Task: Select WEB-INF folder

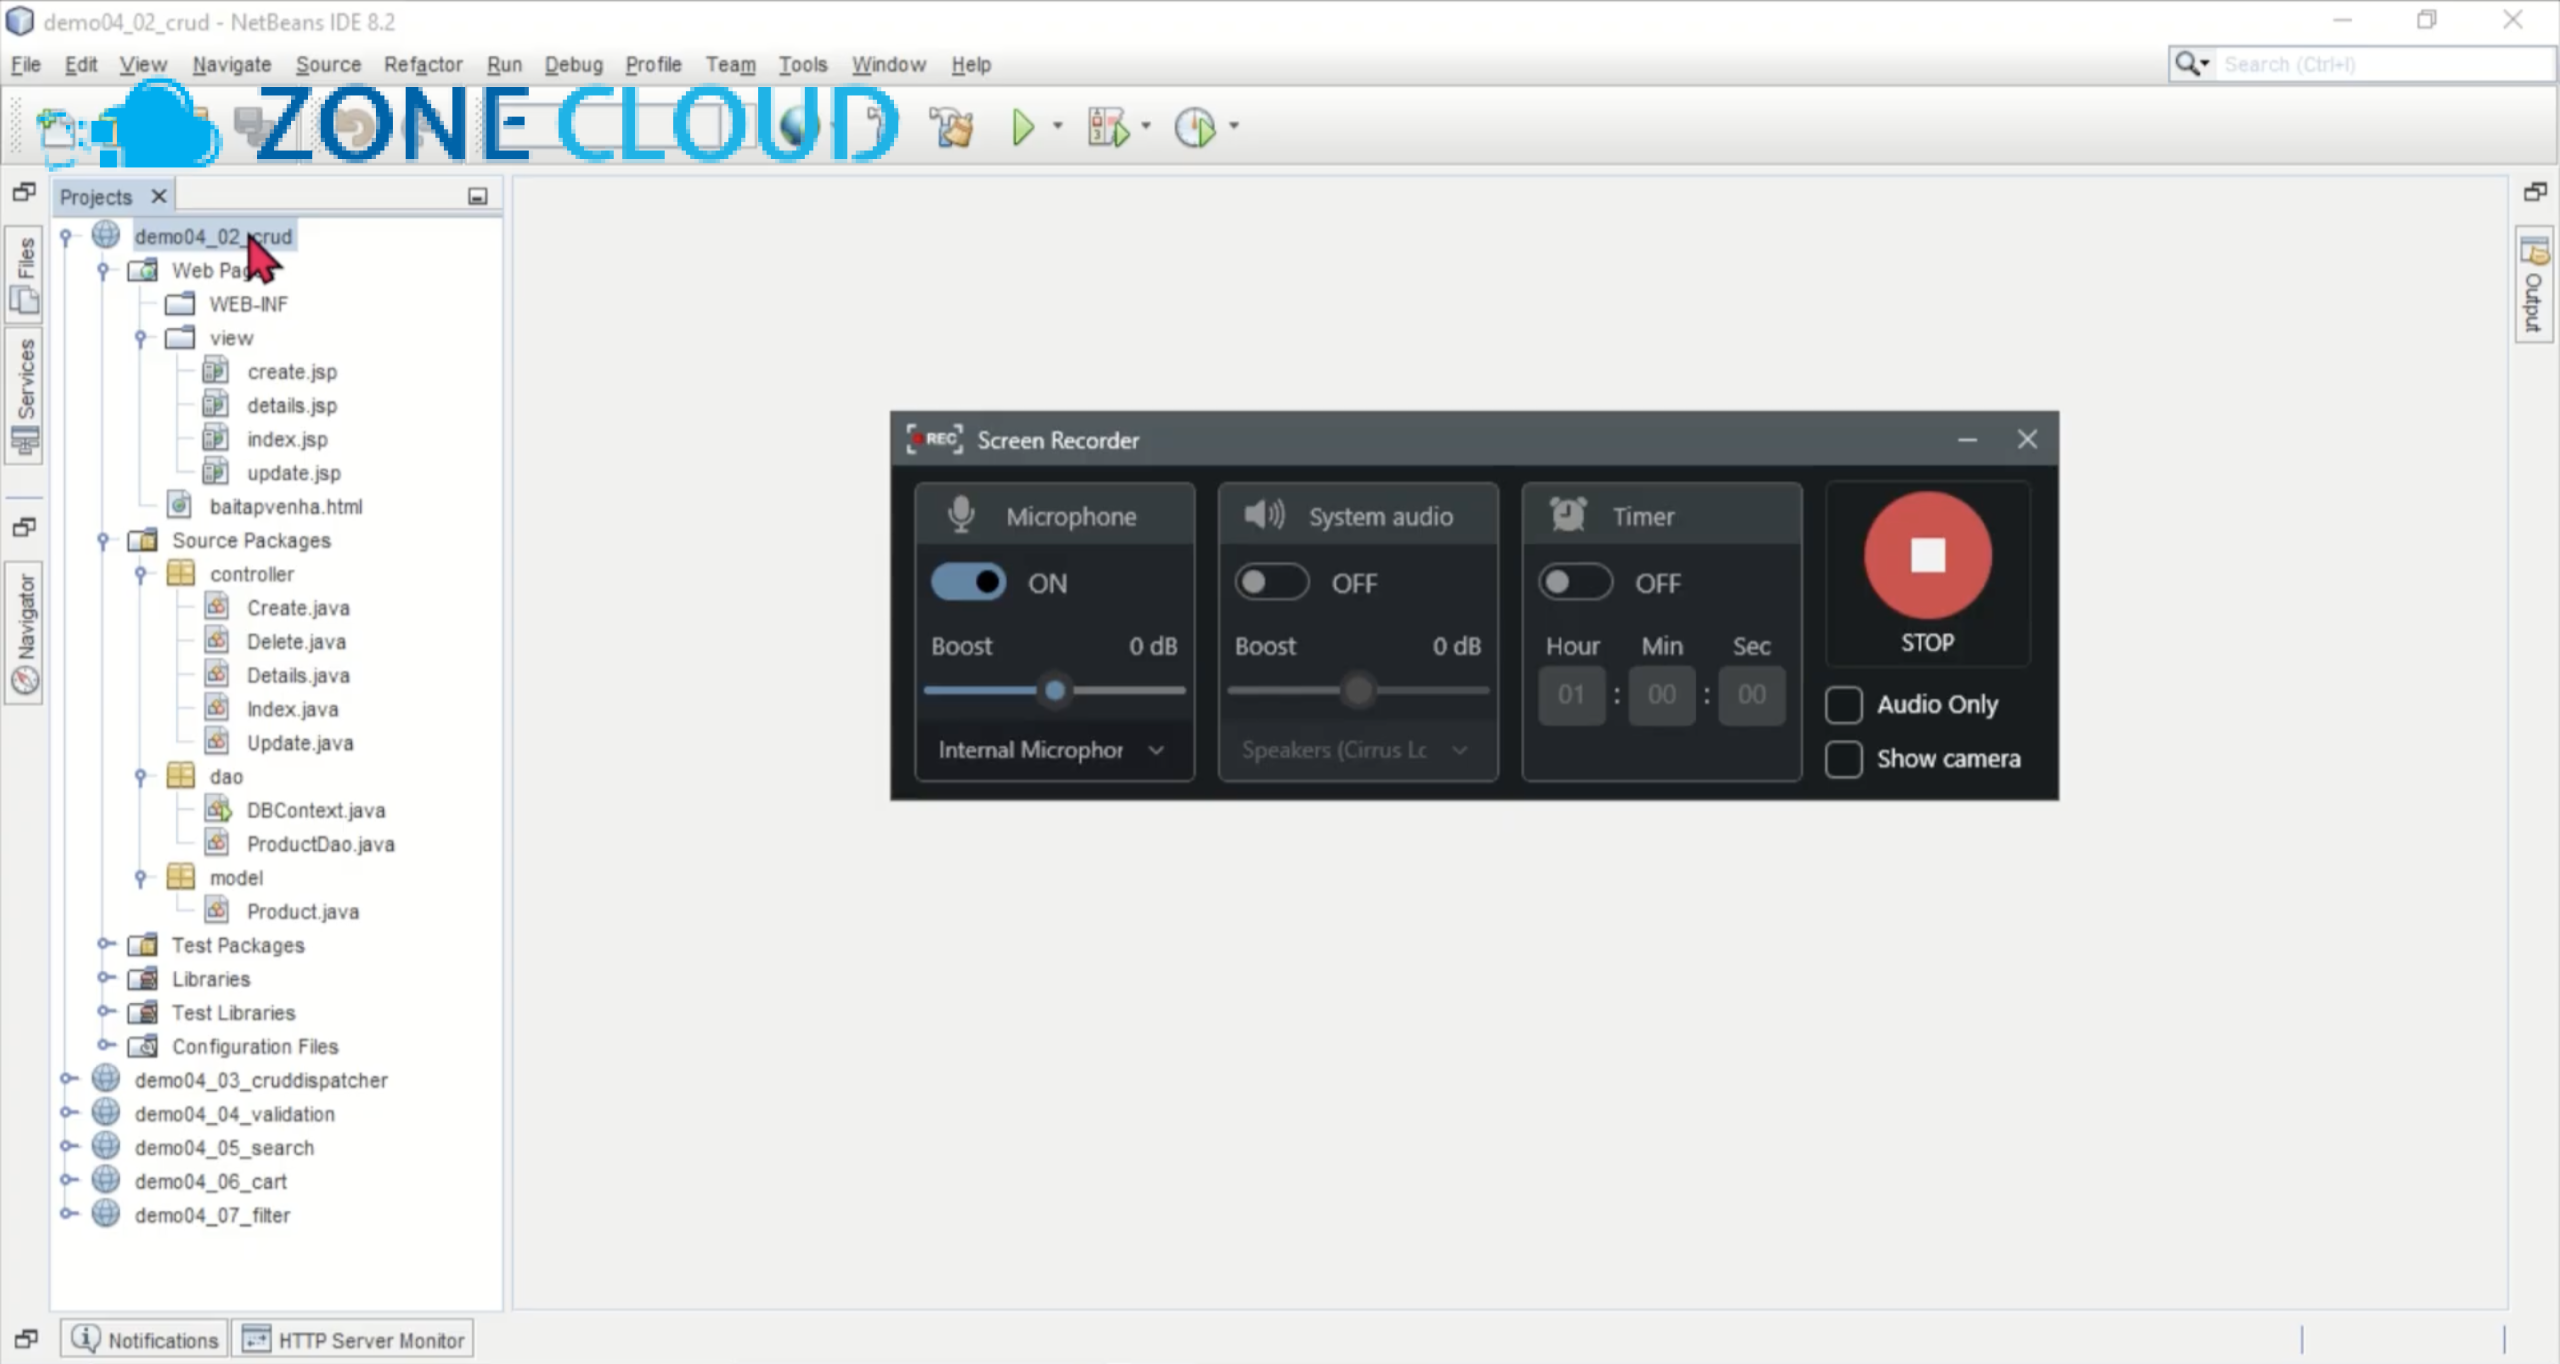Action: 248,305
